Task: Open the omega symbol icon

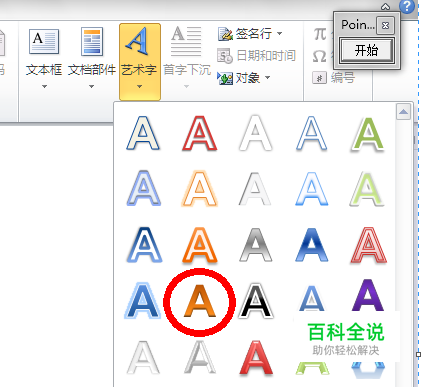Action: (x=319, y=56)
